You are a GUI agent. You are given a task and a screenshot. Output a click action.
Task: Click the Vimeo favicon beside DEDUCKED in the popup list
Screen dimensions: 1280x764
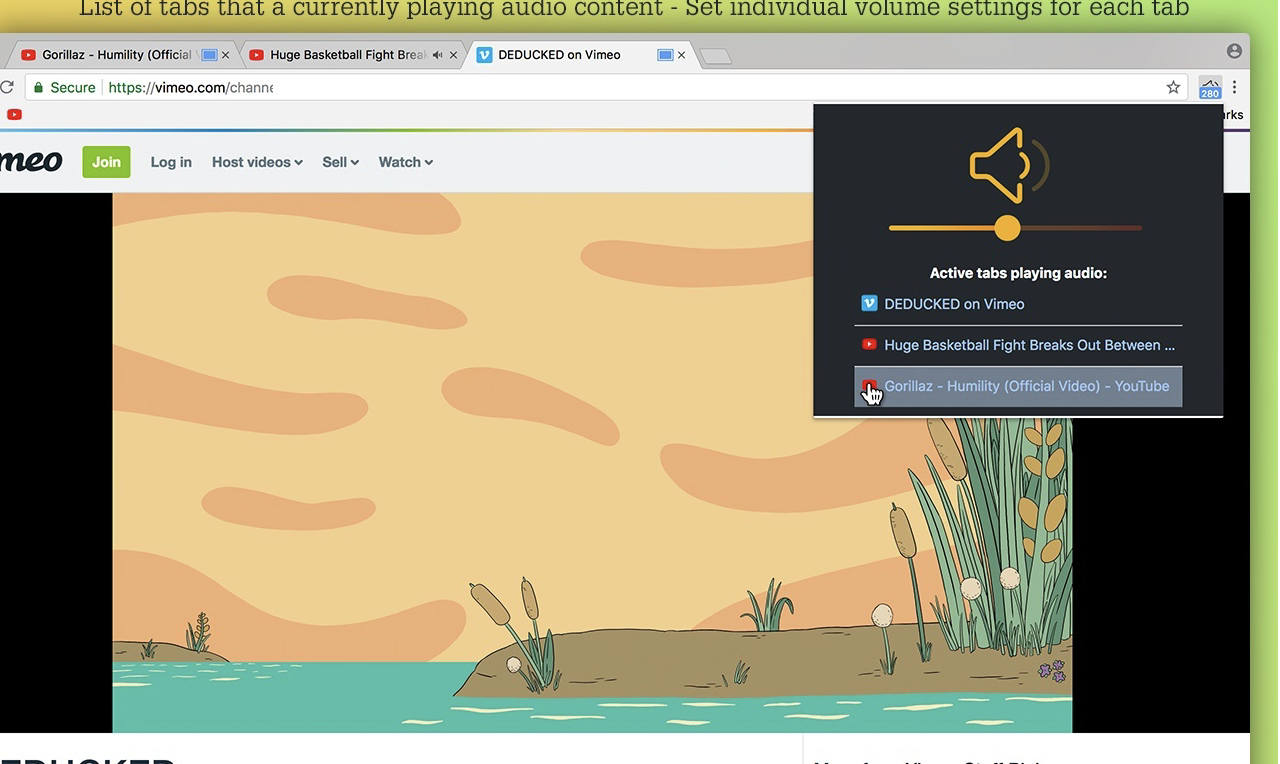[x=869, y=303]
